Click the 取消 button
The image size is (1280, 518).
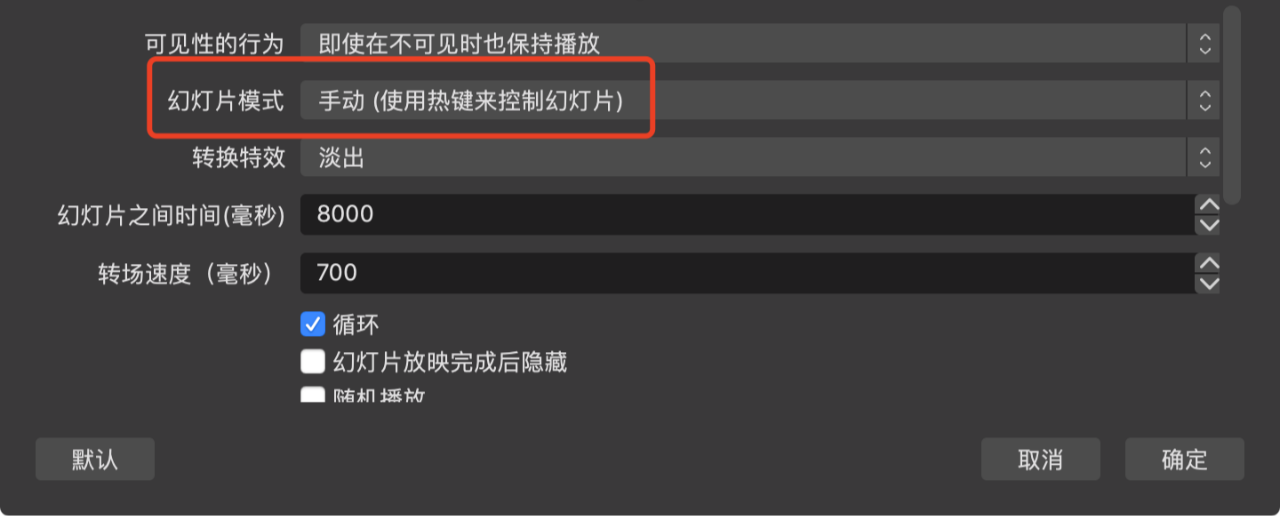(1040, 459)
